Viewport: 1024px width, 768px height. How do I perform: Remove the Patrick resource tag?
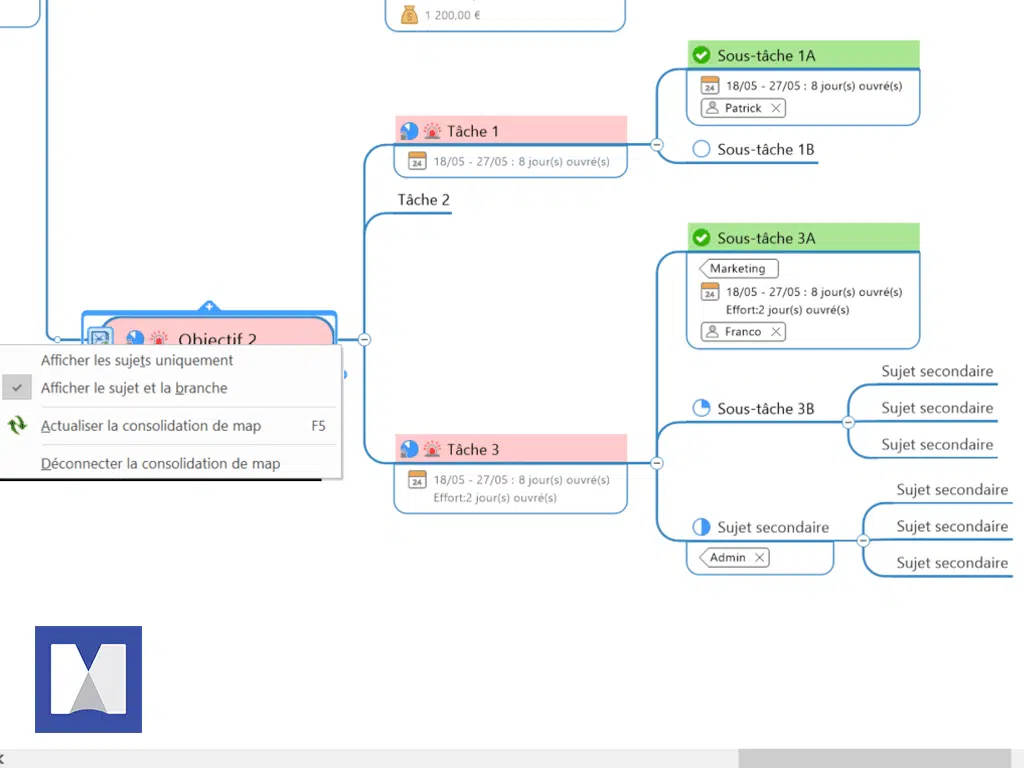point(776,108)
